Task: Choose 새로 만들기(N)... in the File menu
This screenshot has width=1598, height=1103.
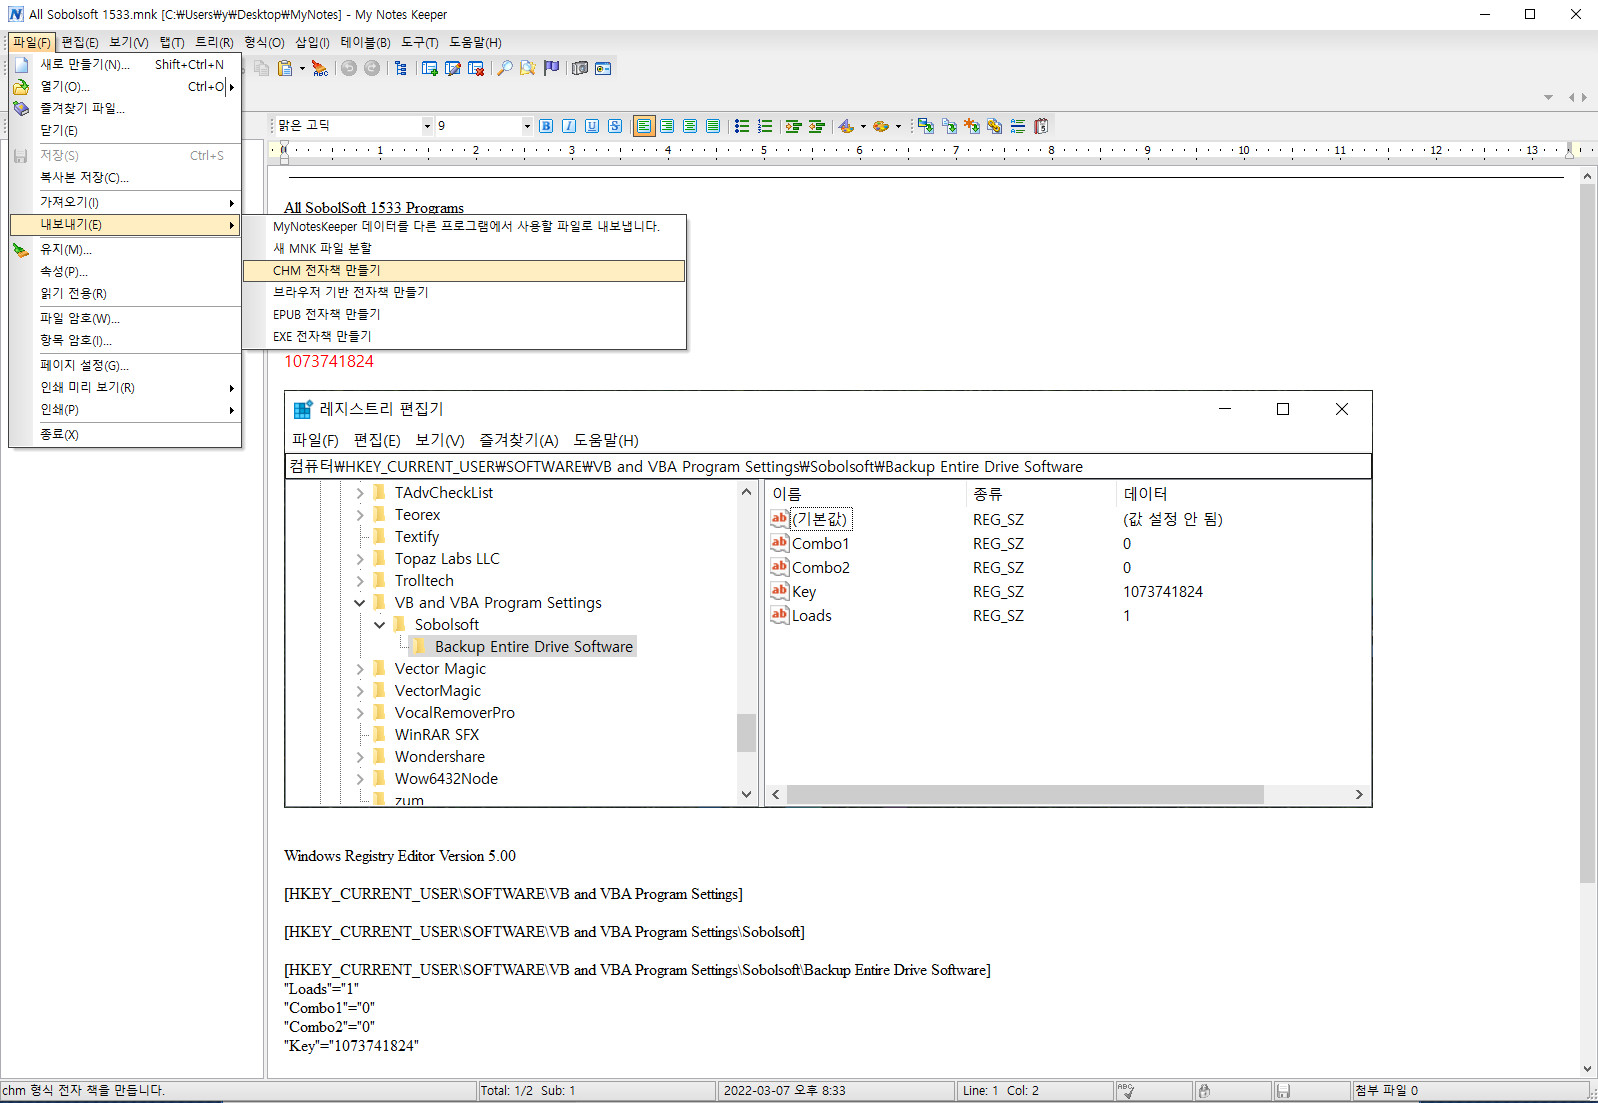Action: pyautogui.click(x=125, y=64)
